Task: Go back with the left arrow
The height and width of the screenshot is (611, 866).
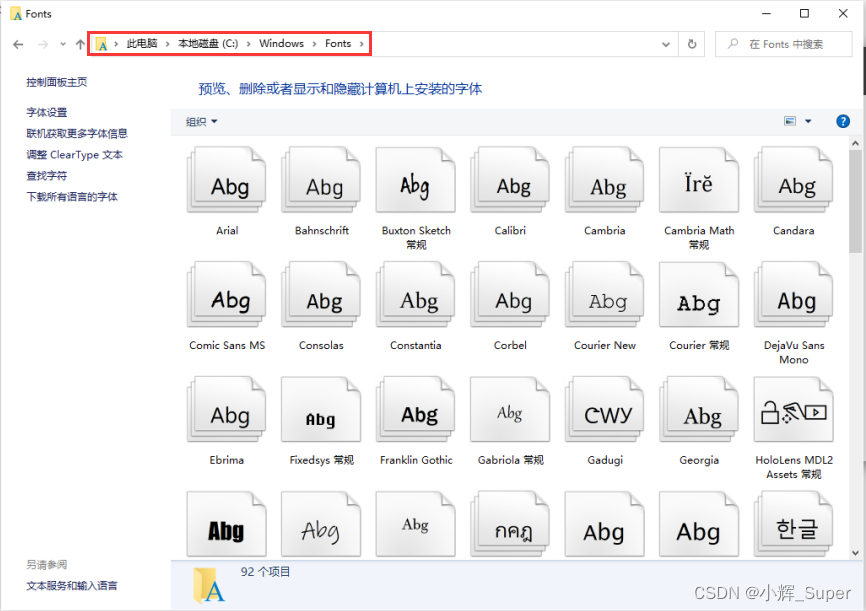Action: (18, 44)
